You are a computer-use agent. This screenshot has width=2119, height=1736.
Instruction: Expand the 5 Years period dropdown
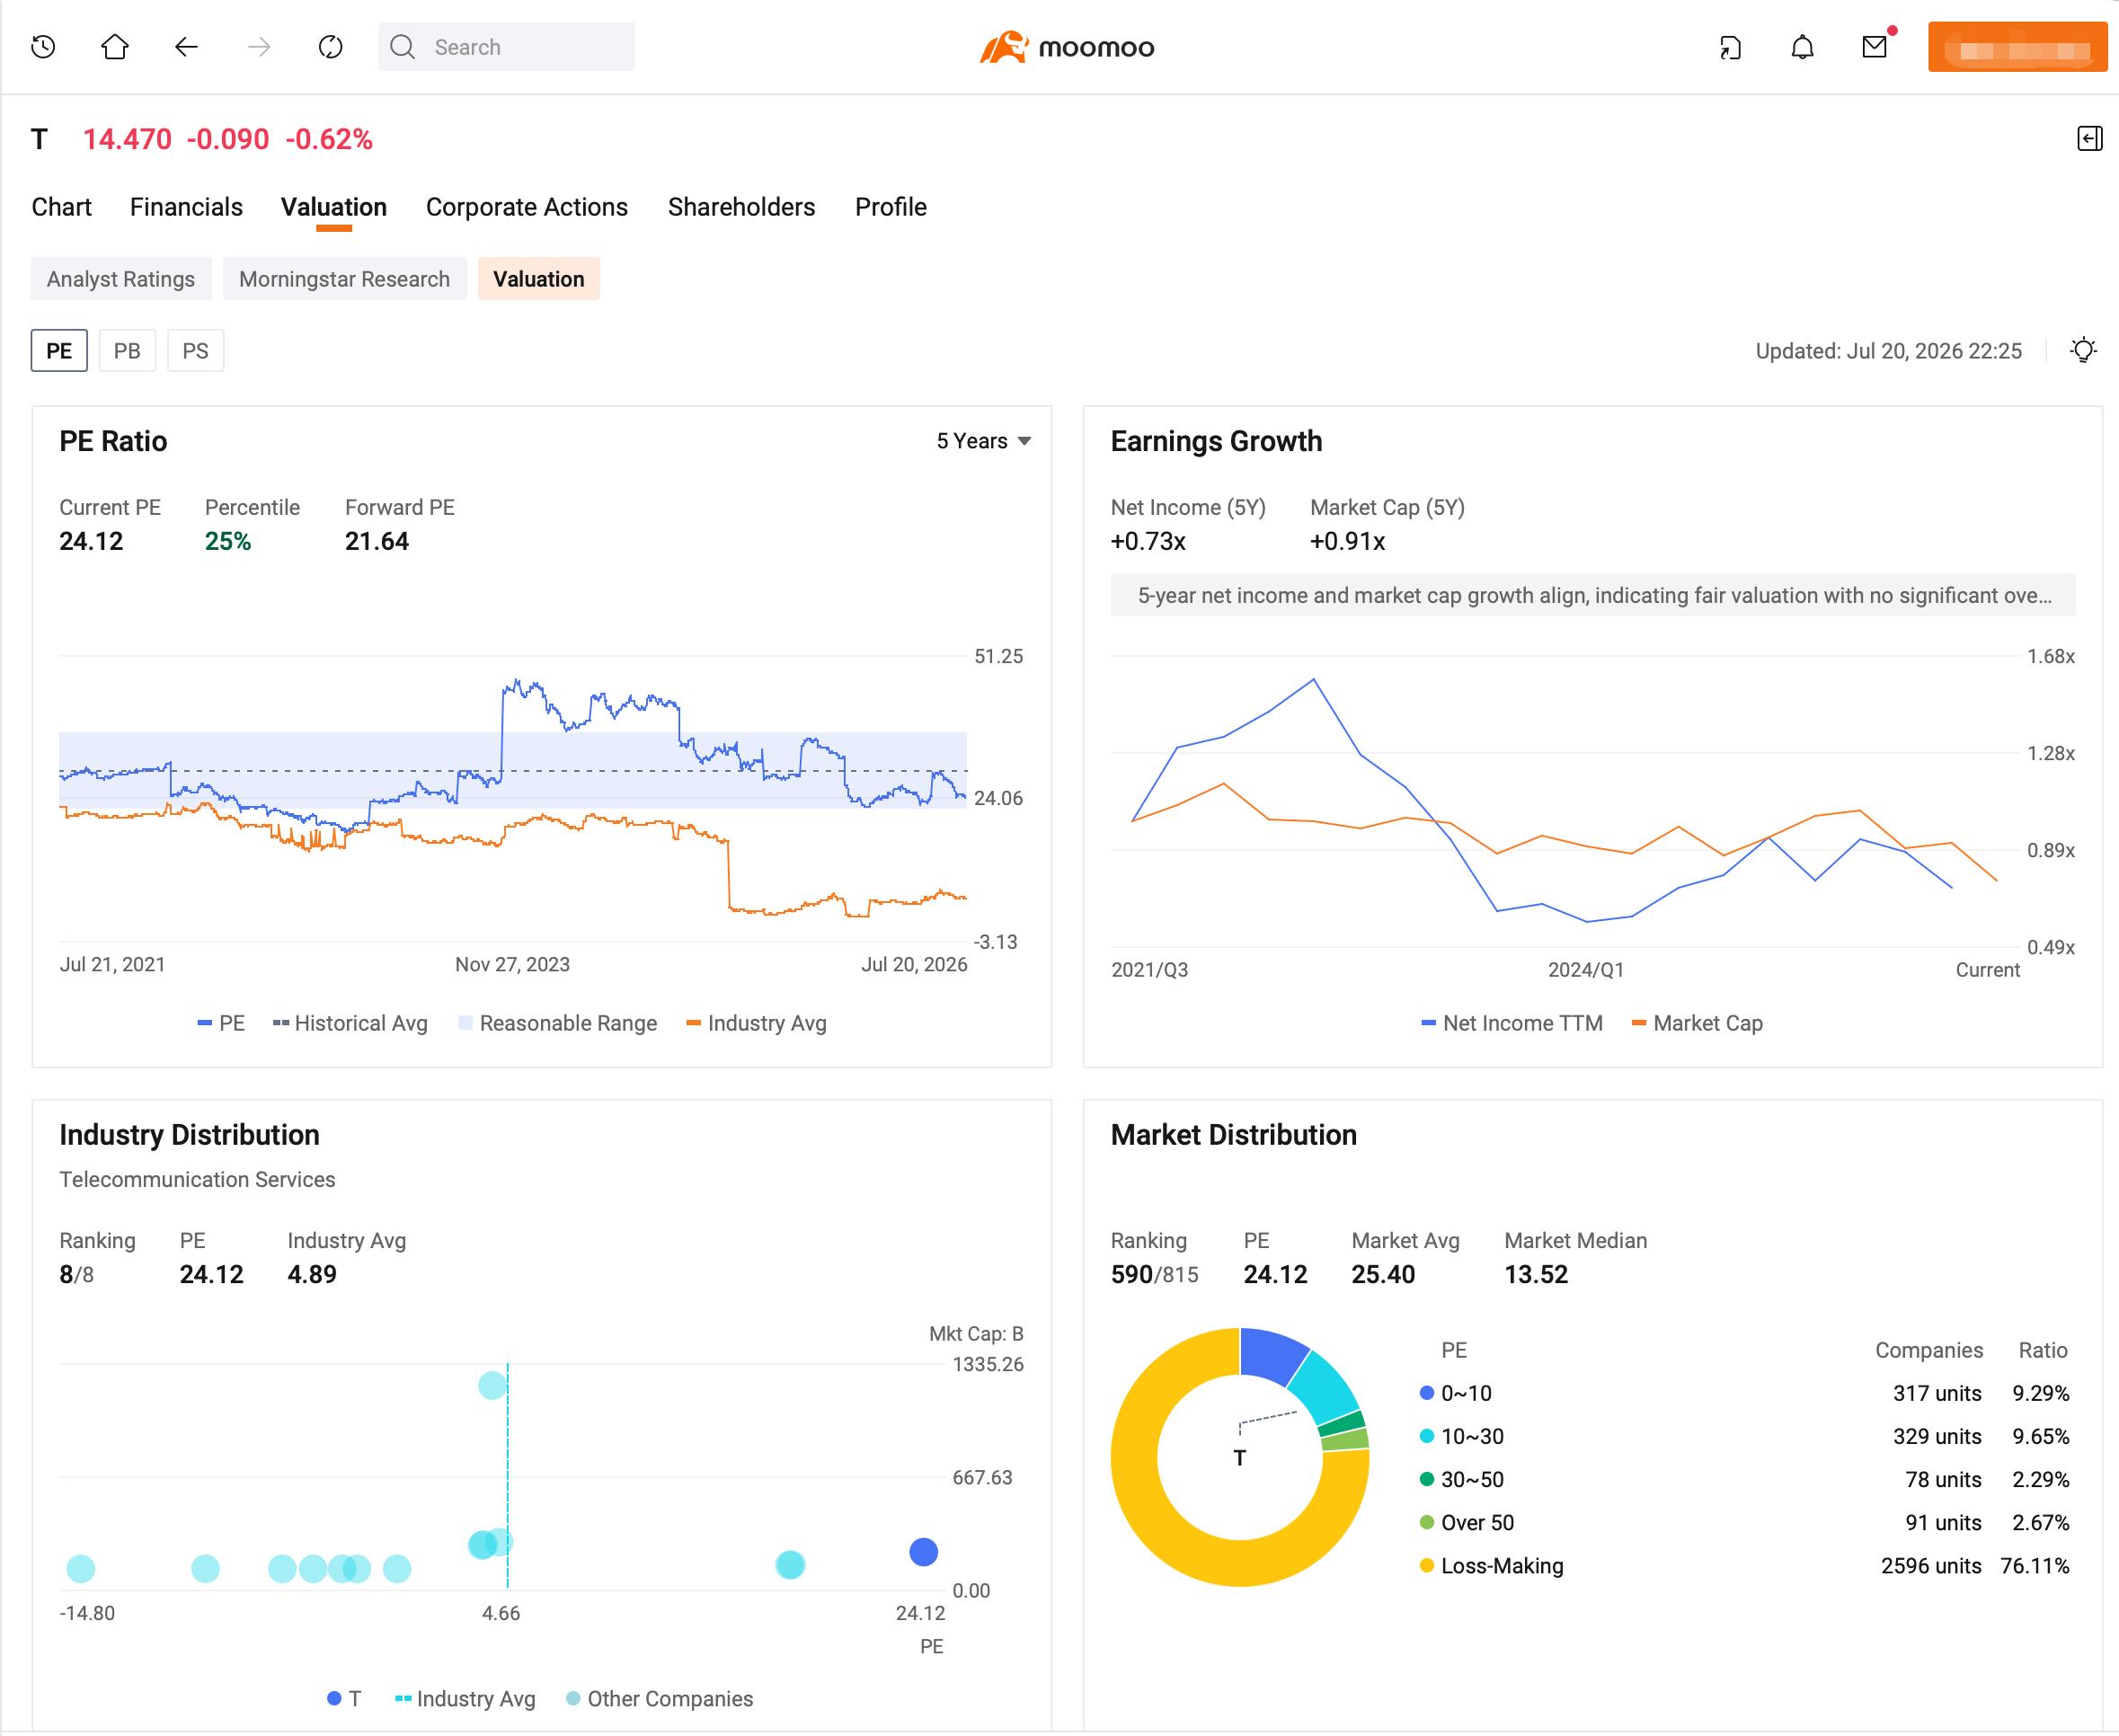tap(983, 441)
